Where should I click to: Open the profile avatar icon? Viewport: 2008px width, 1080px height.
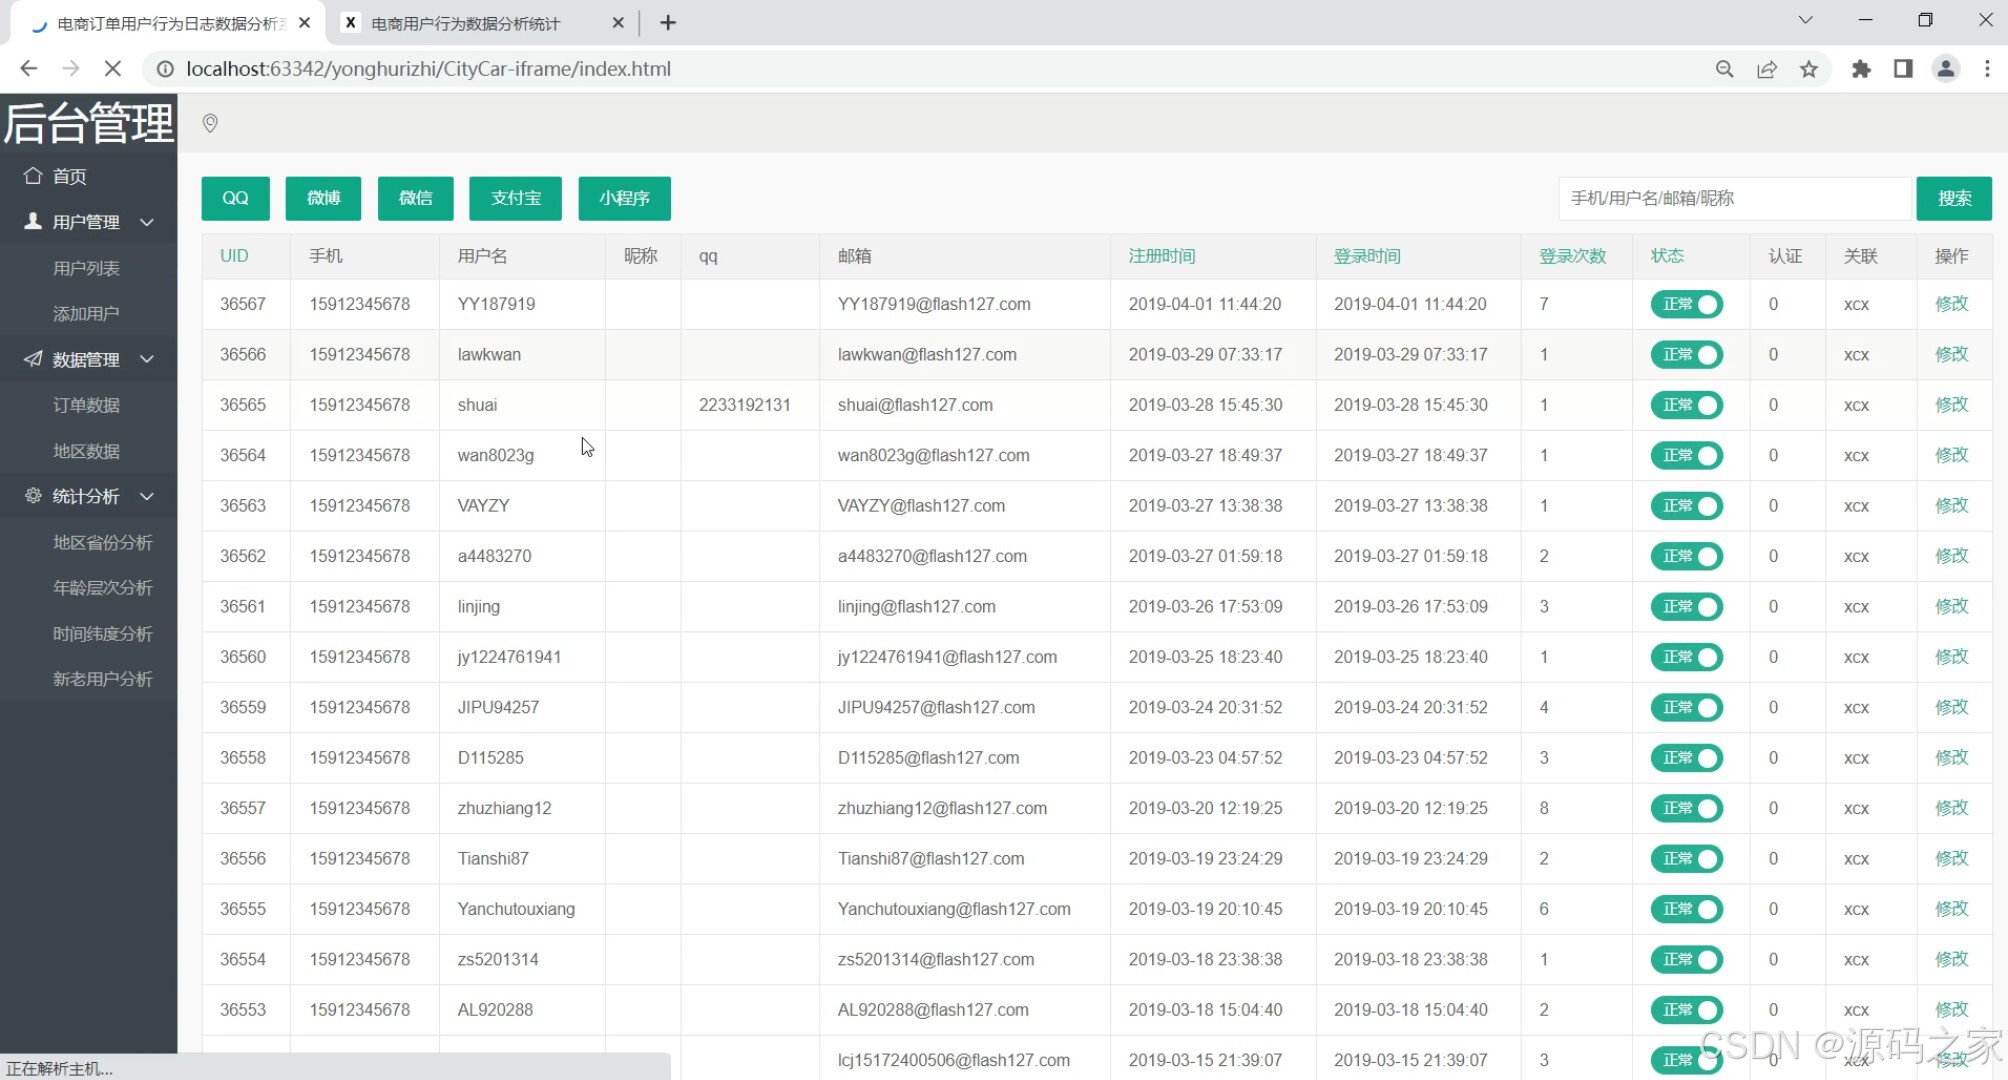1946,69
